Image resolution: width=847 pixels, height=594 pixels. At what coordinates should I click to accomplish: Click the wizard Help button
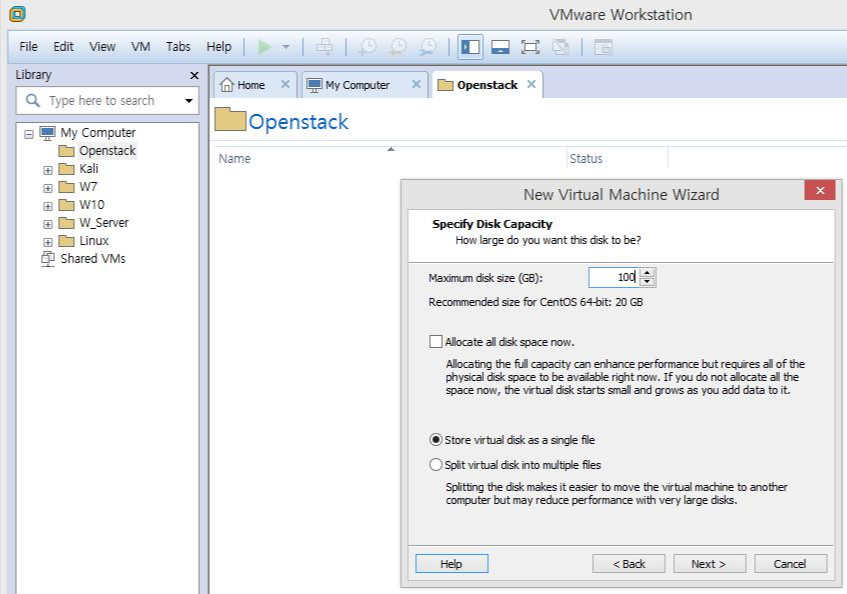pyautogui.click(x=452, y=564)
